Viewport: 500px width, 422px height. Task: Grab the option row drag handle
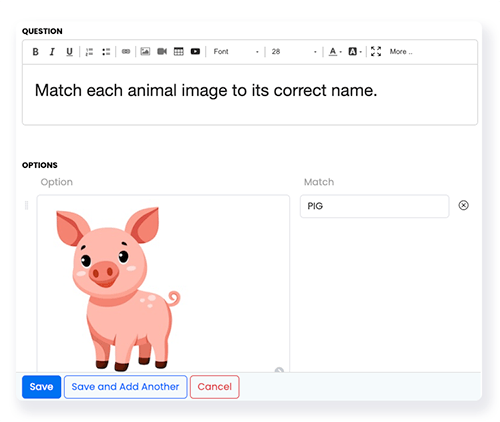[27, 205]
